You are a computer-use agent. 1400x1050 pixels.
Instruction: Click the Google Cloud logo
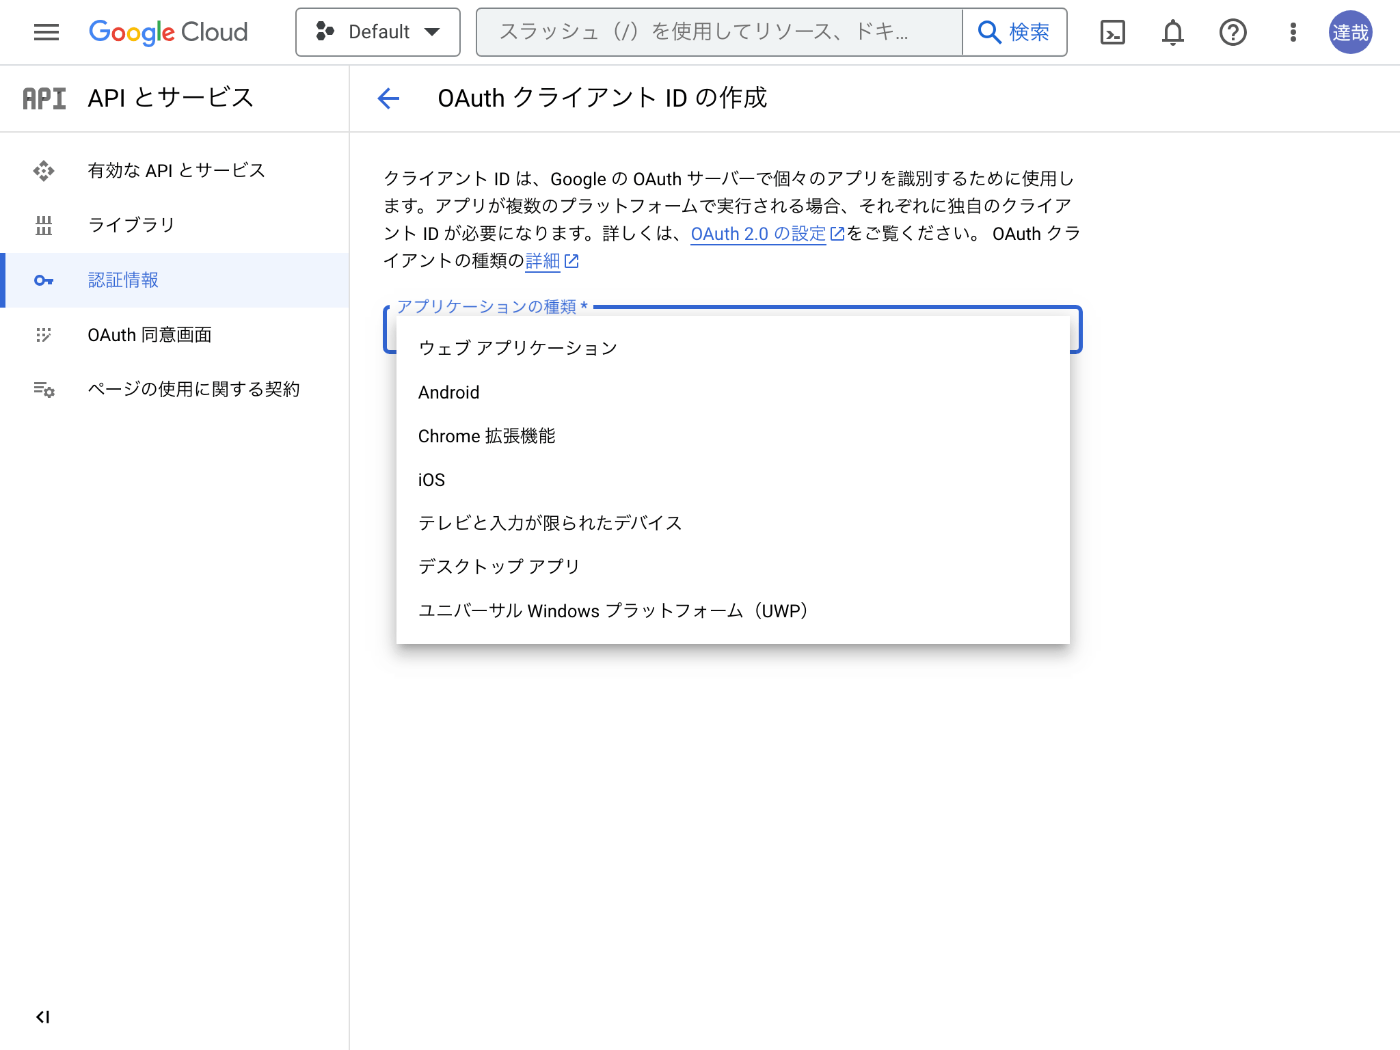point(168,32)
